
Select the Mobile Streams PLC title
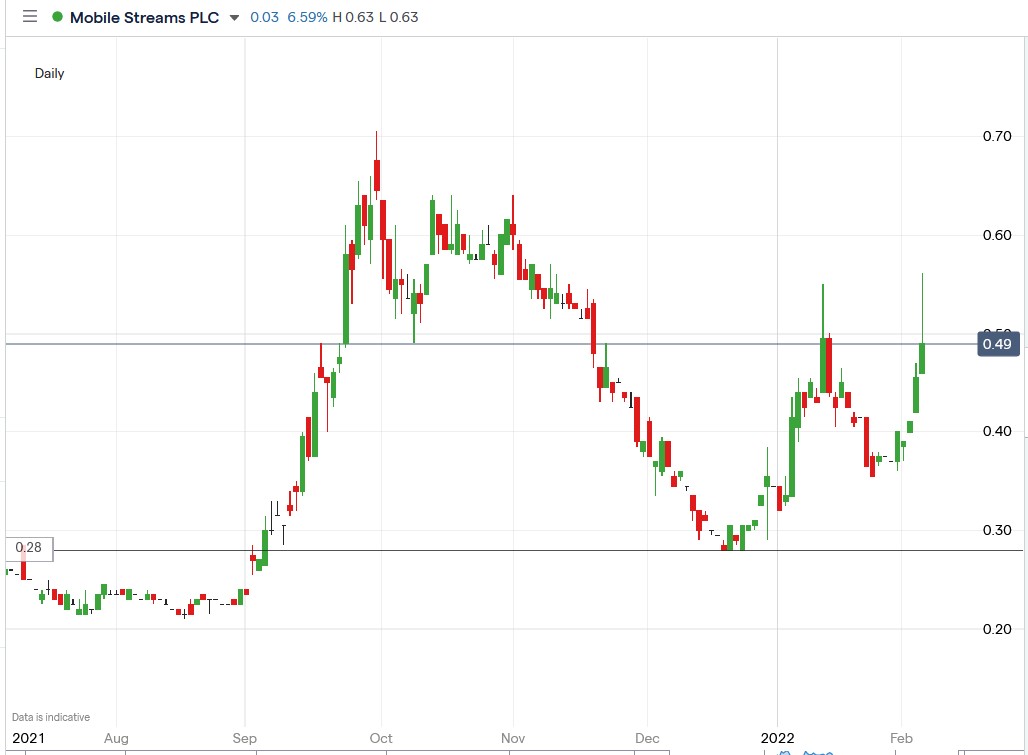point(138,17)
